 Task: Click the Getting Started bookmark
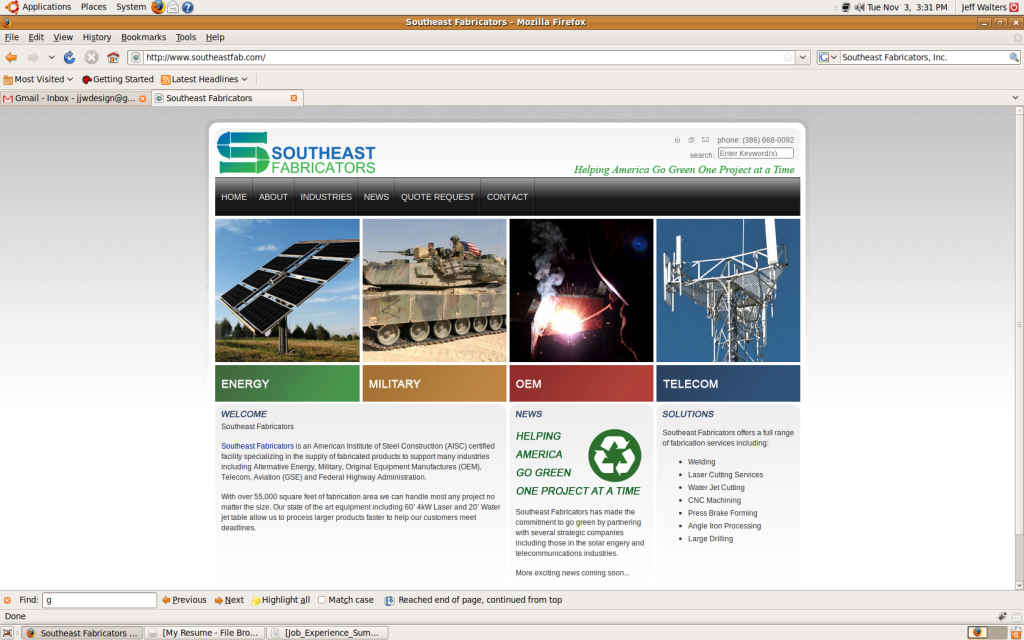coord(118,79)
